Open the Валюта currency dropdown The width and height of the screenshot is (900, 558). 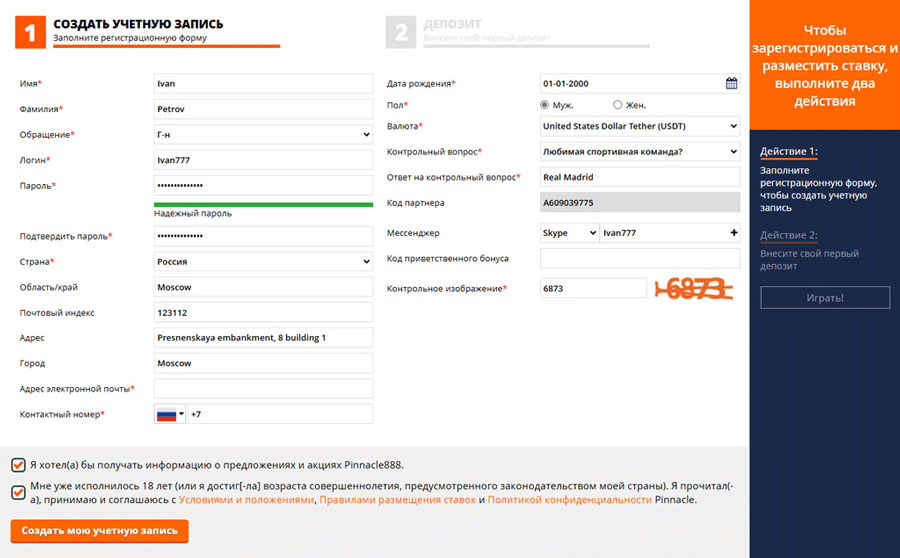639,127
